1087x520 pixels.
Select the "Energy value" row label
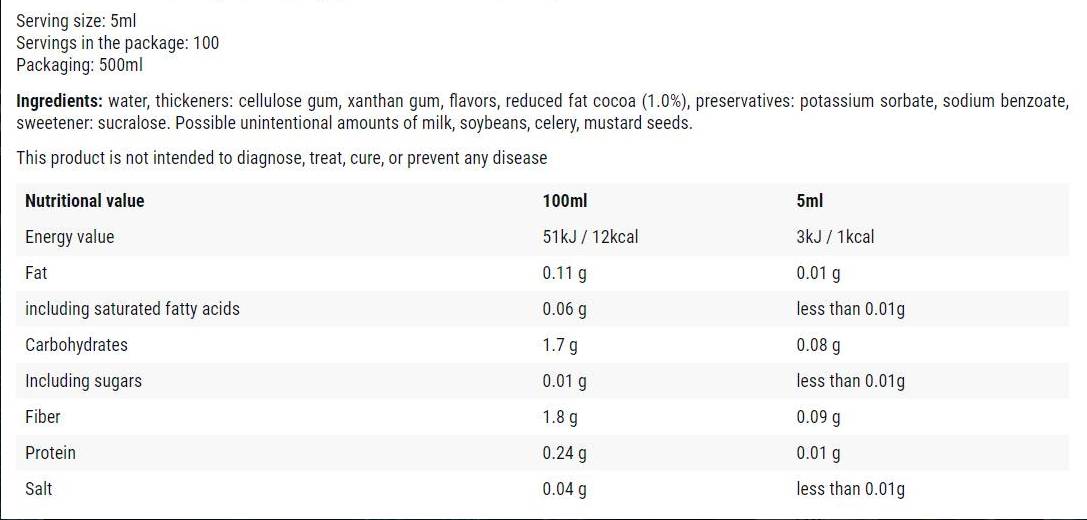tap(70, 237)
